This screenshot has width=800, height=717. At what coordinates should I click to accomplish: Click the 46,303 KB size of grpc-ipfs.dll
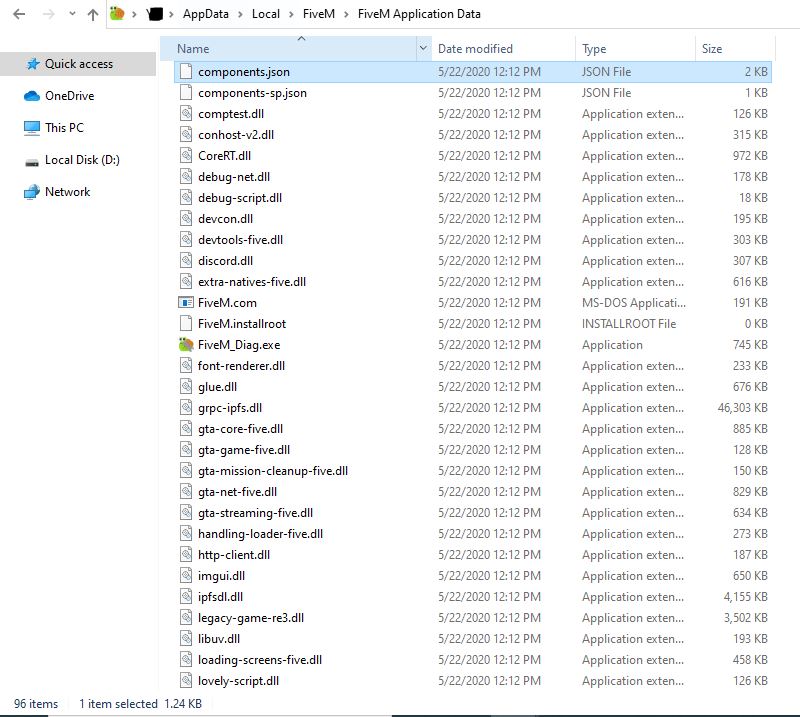click(x=742, y=408)
